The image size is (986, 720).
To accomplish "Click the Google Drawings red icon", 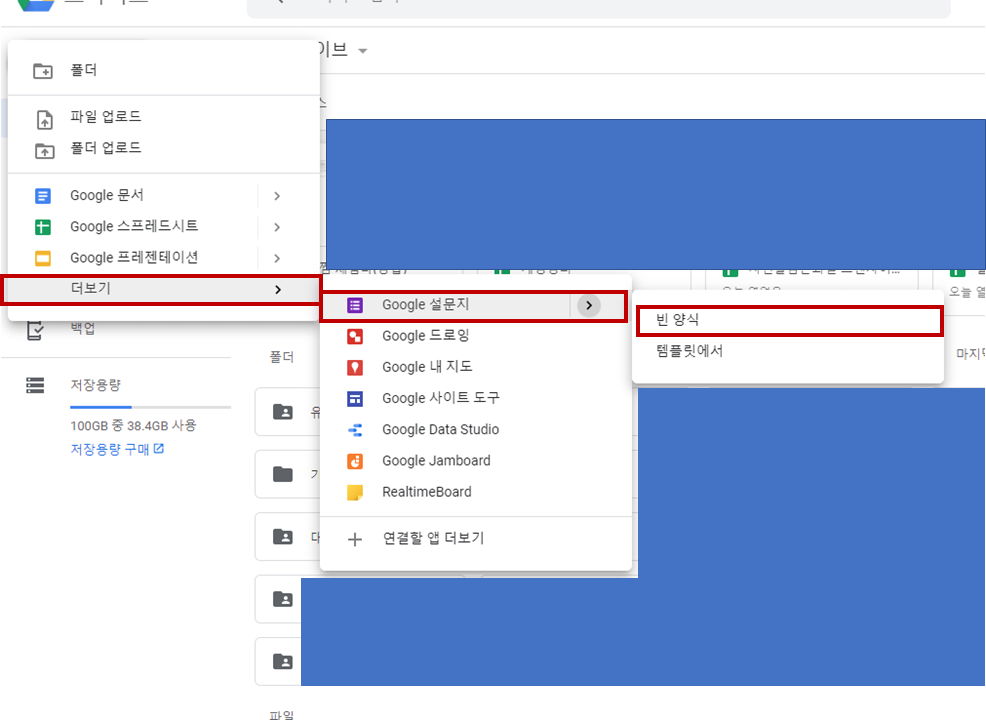I will 355,336.
